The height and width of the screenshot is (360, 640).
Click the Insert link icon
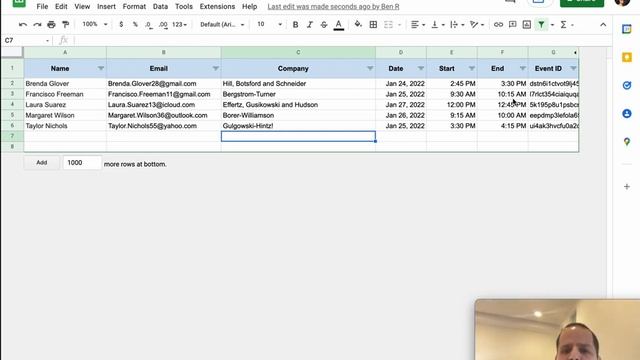pos(498,24)
